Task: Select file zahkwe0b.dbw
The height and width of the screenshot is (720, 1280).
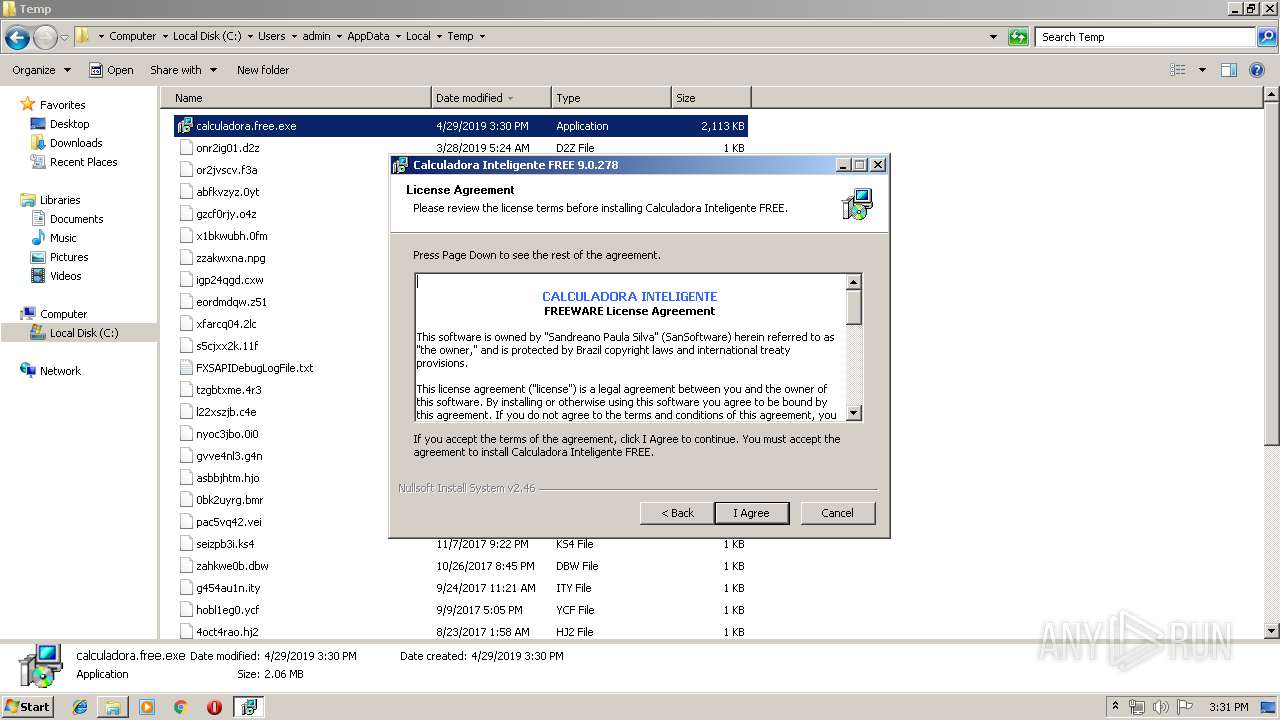Action: coord(232,566)
